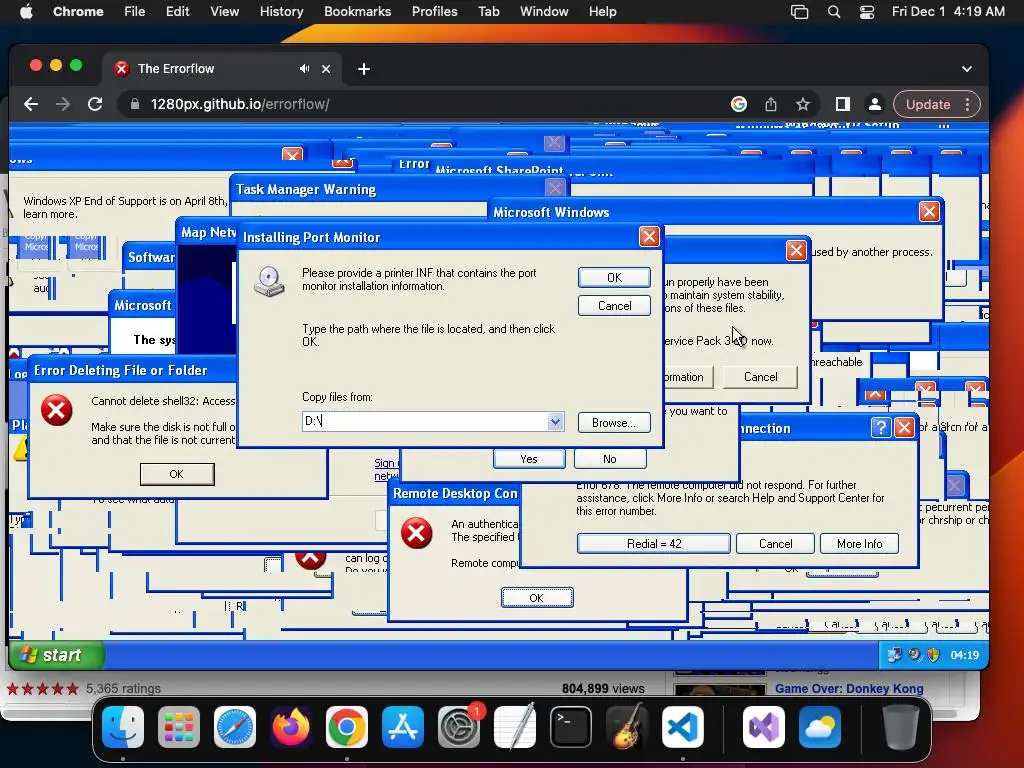Cancel the Installing Port Monitor dialog
The height and width of the screenshot is (768, 1024).
[x=614, y=306]
